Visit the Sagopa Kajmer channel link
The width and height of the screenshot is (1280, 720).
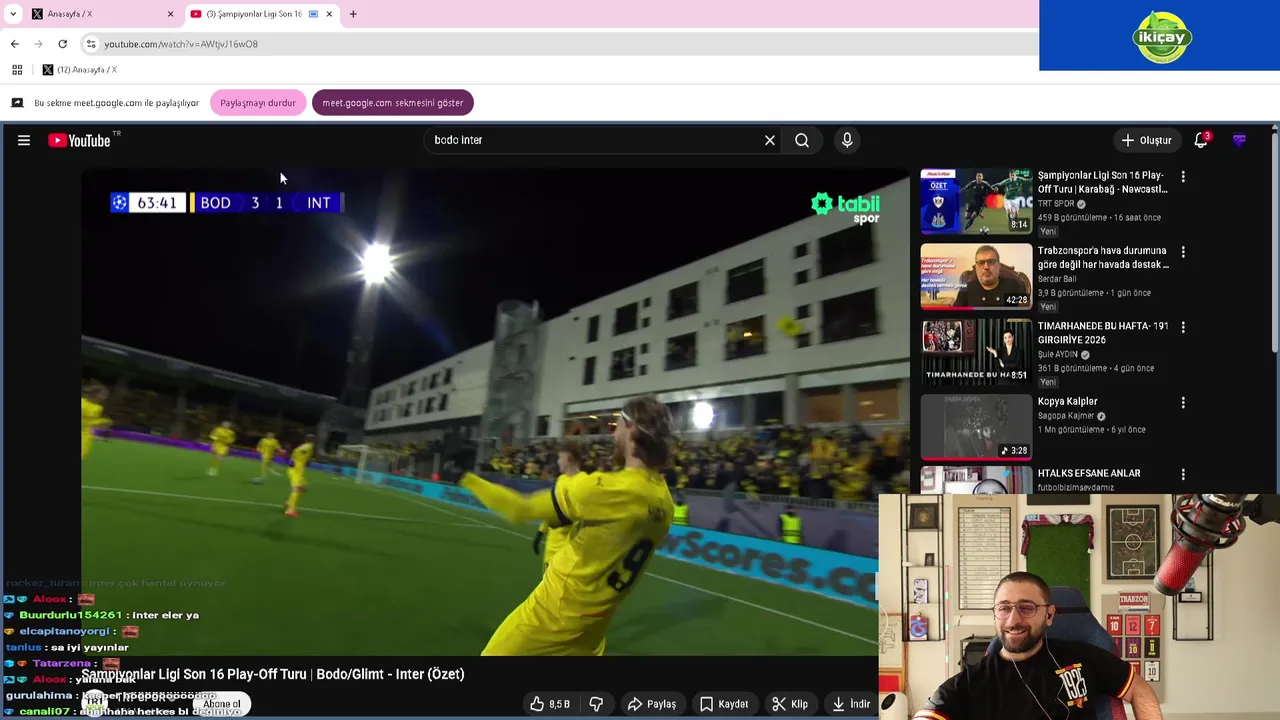pyautogui.click(x=1066, y=416)
